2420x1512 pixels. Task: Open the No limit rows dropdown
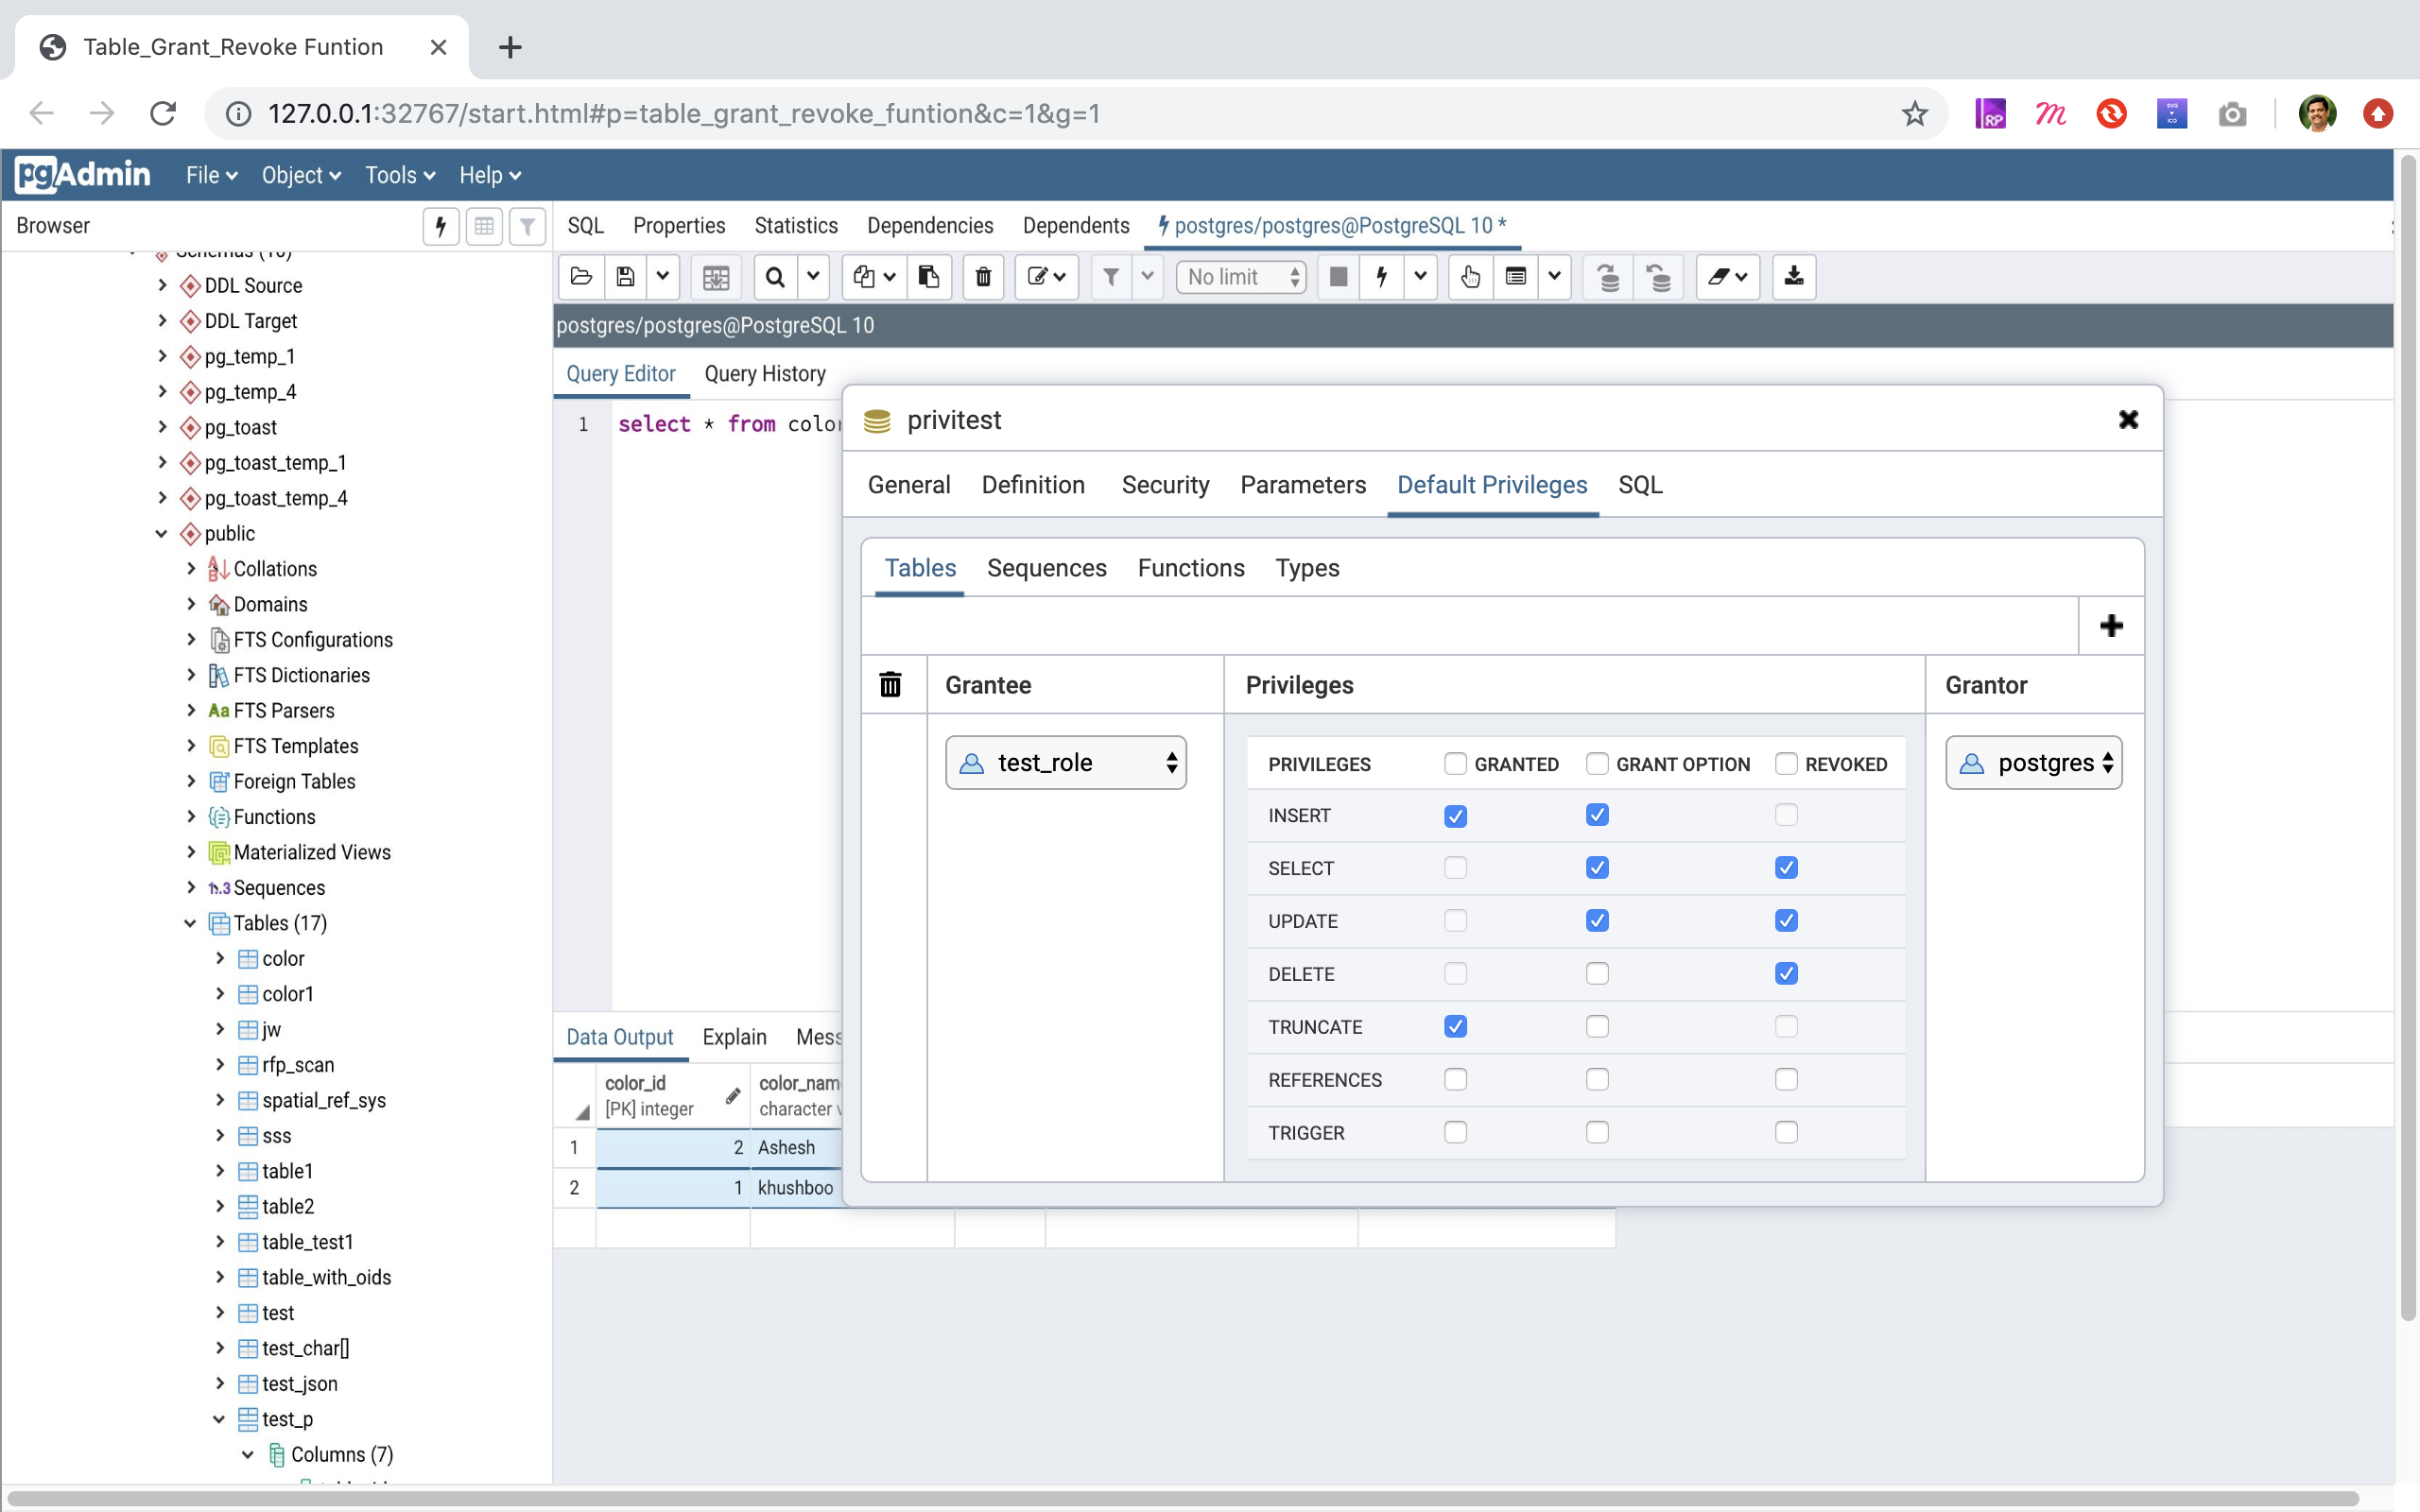click(x=1241, y=277)
